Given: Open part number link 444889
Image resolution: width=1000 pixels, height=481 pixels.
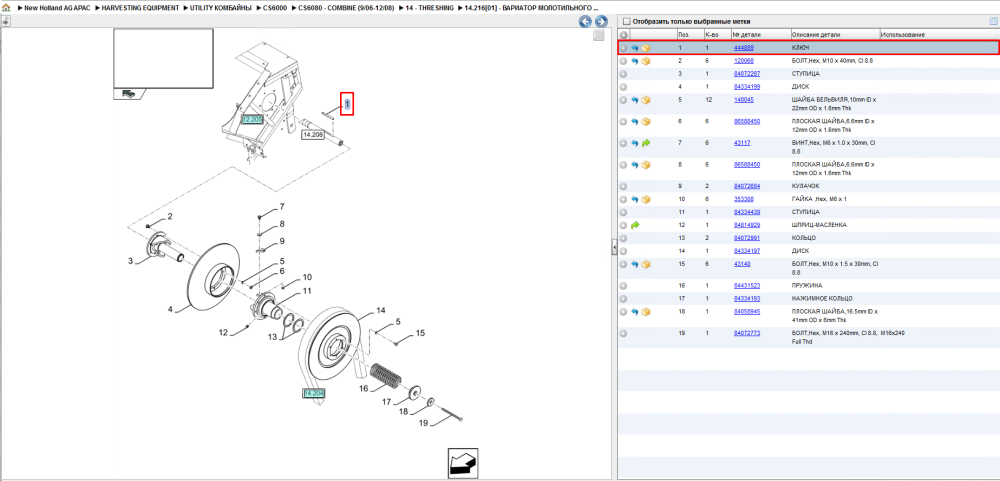Looking at the screenshot, I should 744,48.
